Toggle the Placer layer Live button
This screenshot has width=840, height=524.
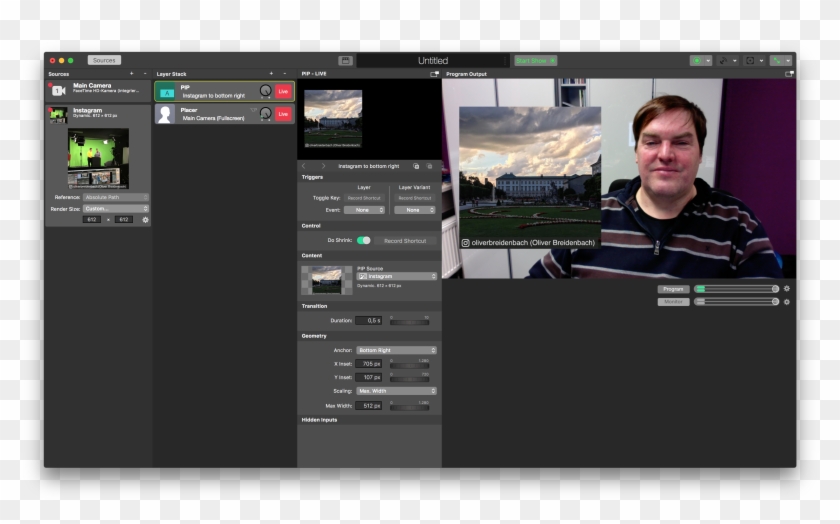click(283, 114)
